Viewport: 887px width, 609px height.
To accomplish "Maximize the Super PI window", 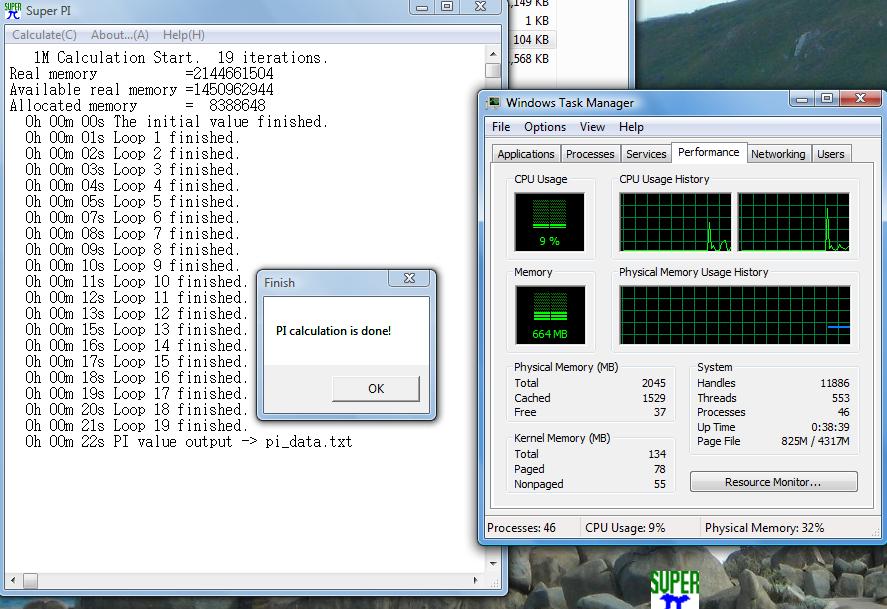I will coord(447,7).
